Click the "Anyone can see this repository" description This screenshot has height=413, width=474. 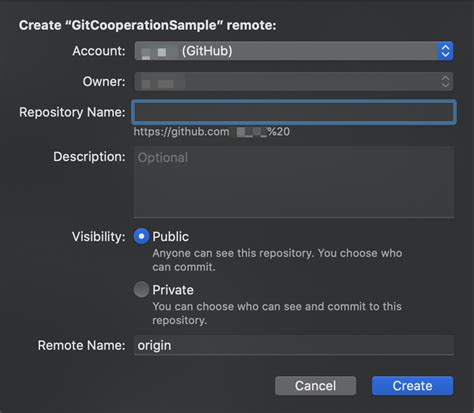point(277,260)
